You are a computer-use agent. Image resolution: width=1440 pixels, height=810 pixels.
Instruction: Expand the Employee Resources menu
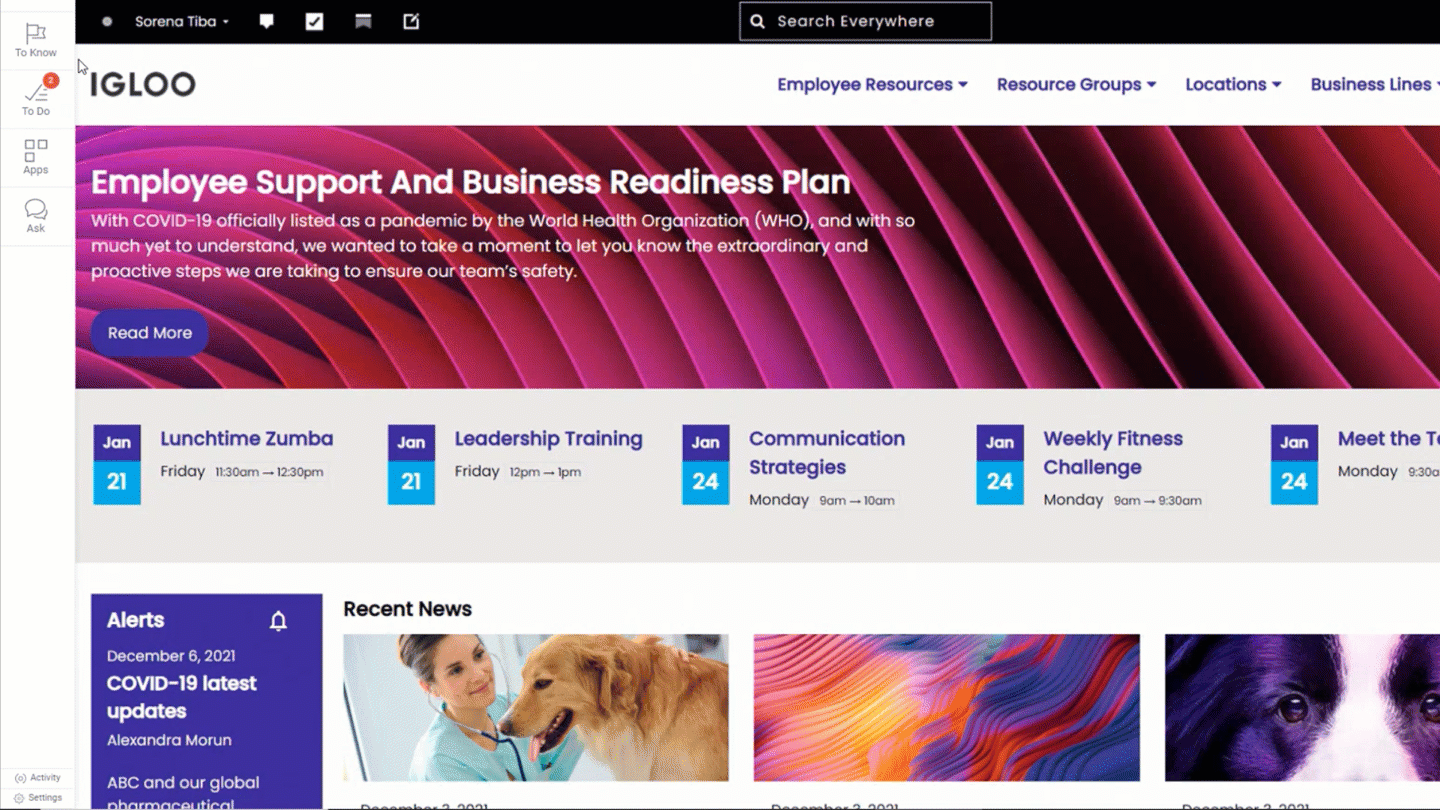point(872,85)
